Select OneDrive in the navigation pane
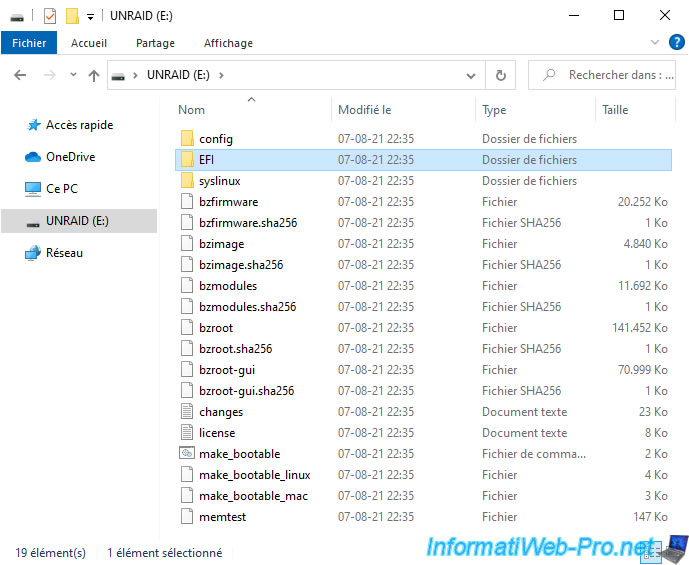The width and height of the screenshot is (689, 565). click(70, 157)
